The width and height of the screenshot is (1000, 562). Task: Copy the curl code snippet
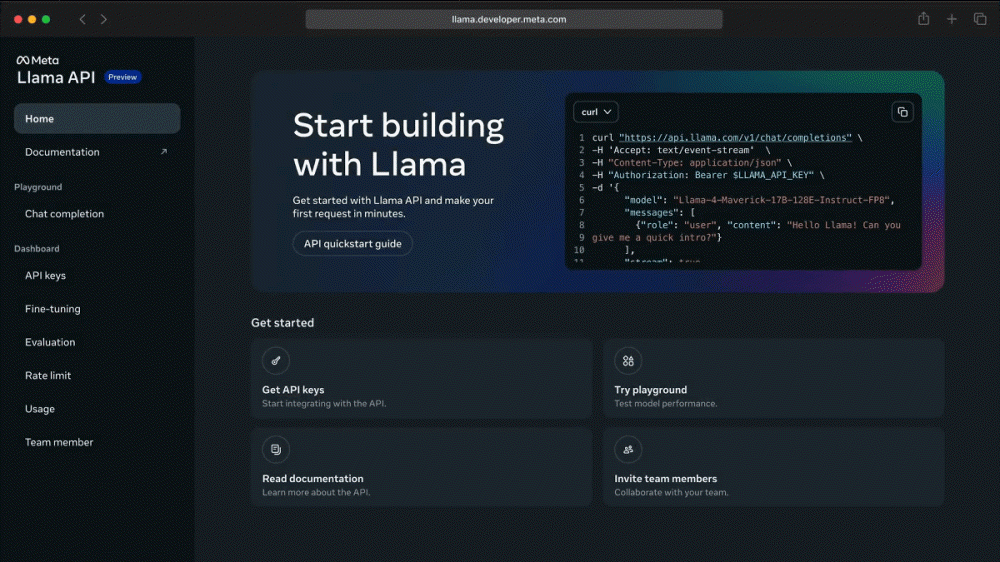(902, 112)
